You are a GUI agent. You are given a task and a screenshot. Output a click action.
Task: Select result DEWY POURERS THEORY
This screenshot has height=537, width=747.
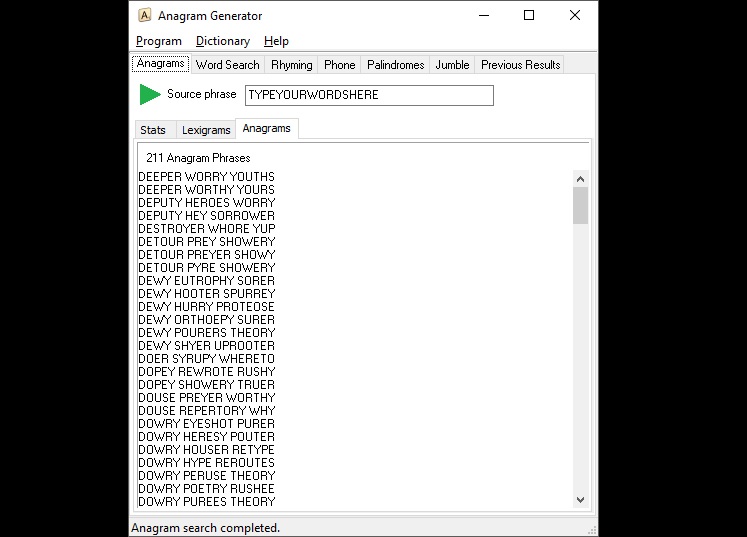tap(206, 333)
